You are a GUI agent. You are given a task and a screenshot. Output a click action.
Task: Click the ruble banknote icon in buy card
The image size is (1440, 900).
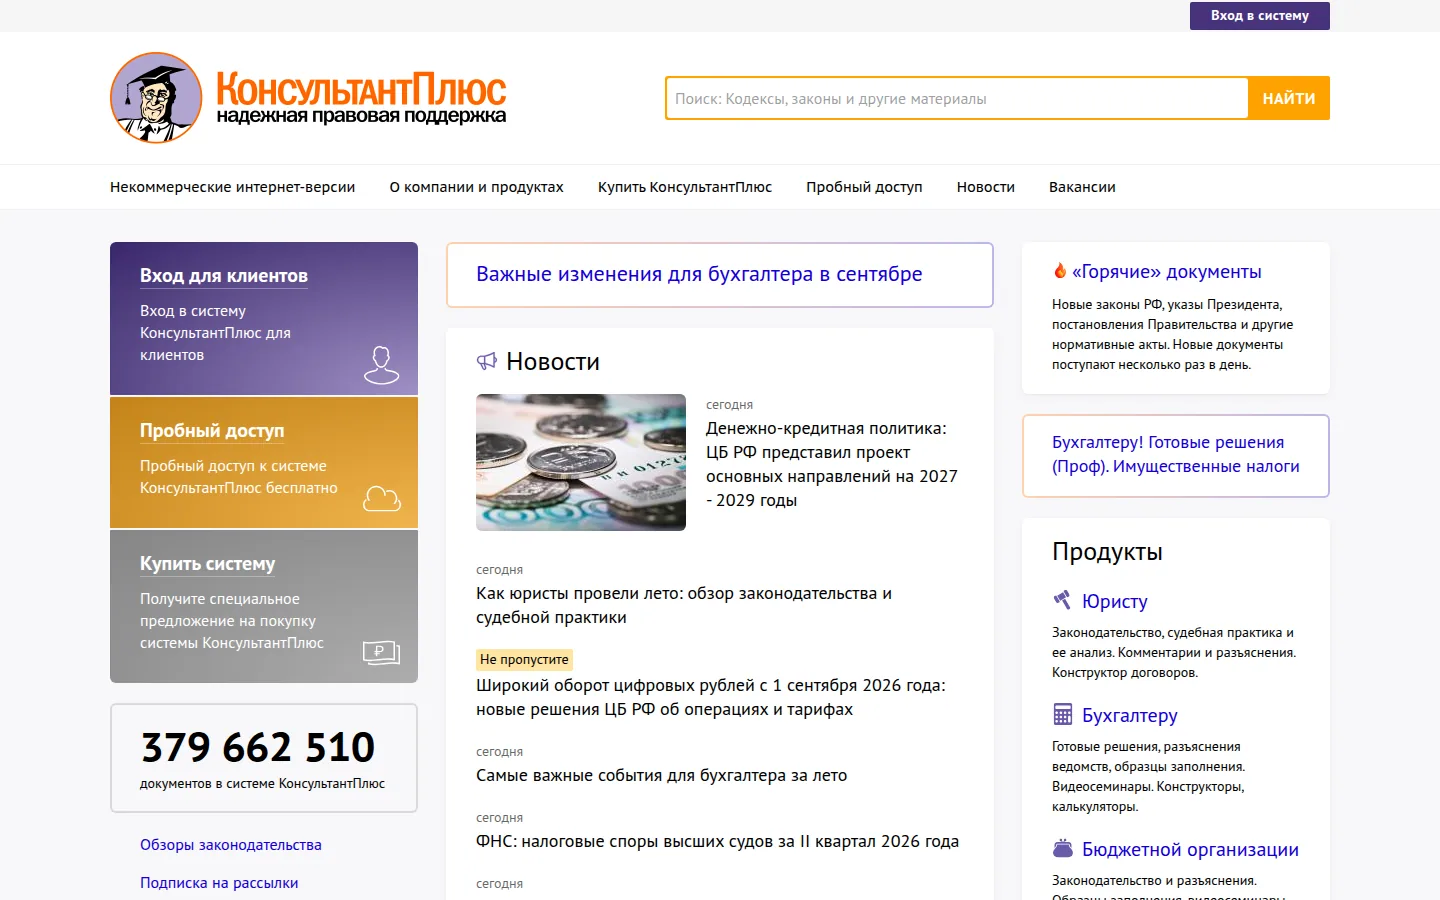coord(381,653)
